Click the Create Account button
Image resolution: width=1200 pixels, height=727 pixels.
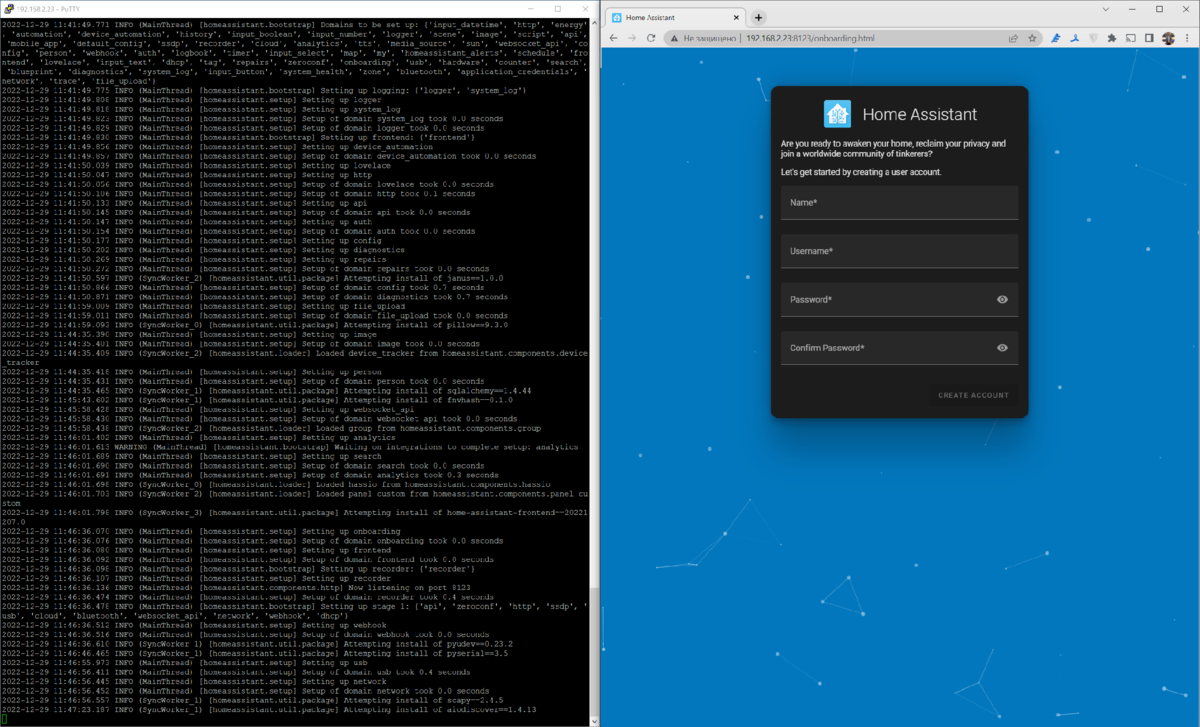coord(973,395)
